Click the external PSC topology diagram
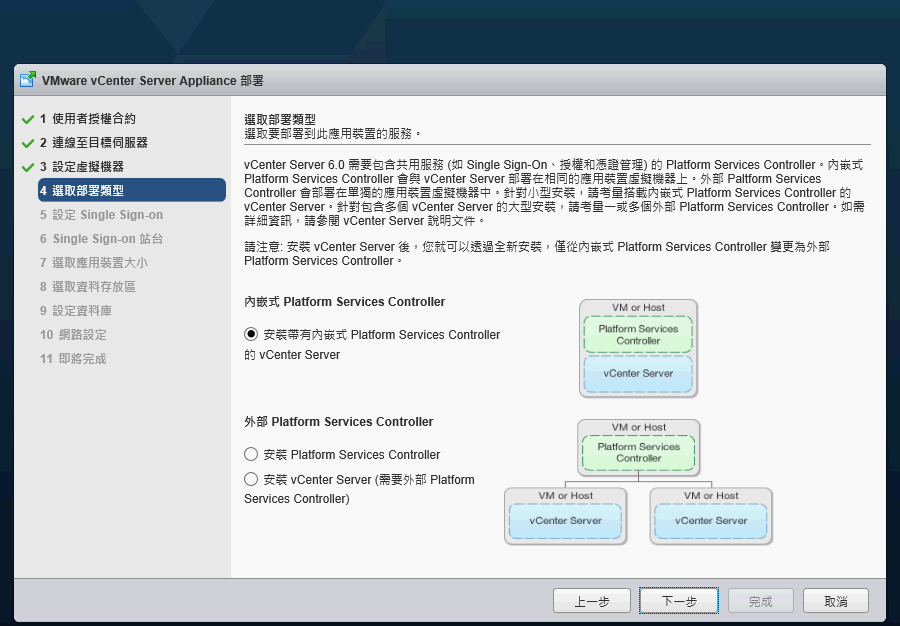Screen dimensions: 900x626 point(638,482)
